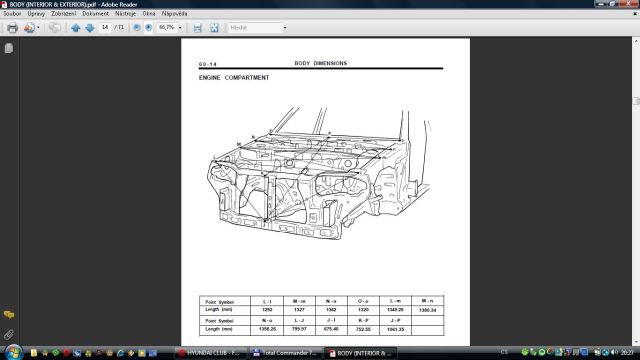Screen dimensions: 640x360
Task: Click the page number input field
Action: pos(105,27)
